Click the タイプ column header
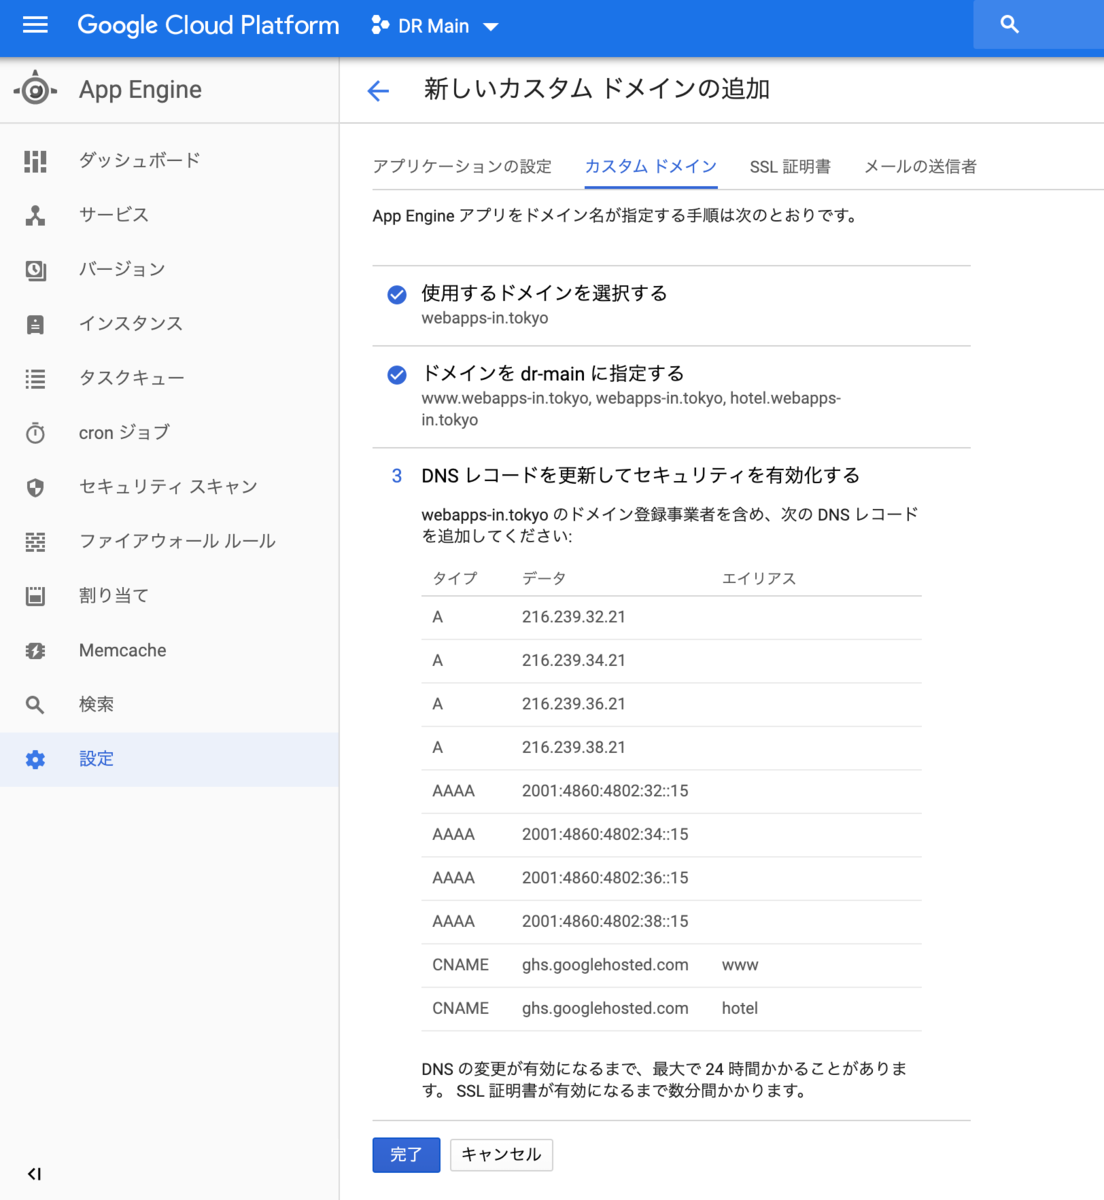This screenshot has width=1104, height=1200. (x=455, y=579)
